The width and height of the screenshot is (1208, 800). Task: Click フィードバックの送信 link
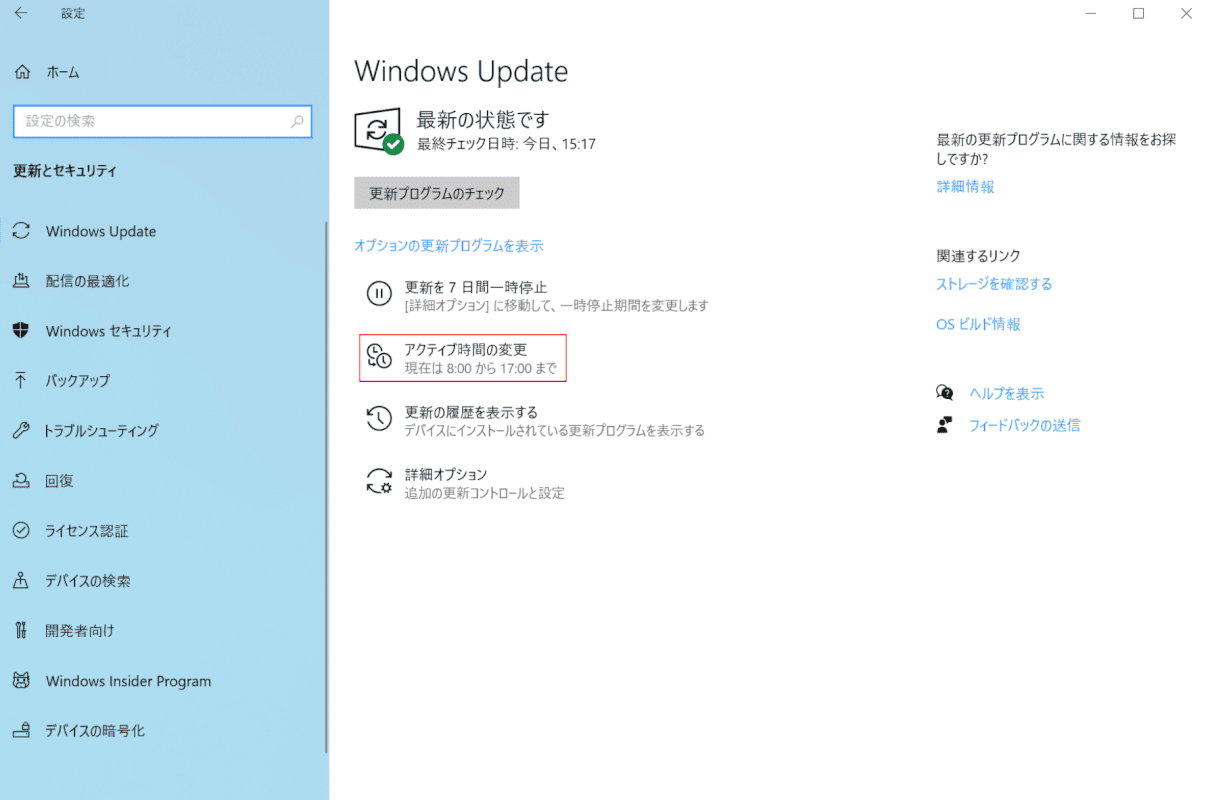pyautogui.click(x=1024, y=425)
